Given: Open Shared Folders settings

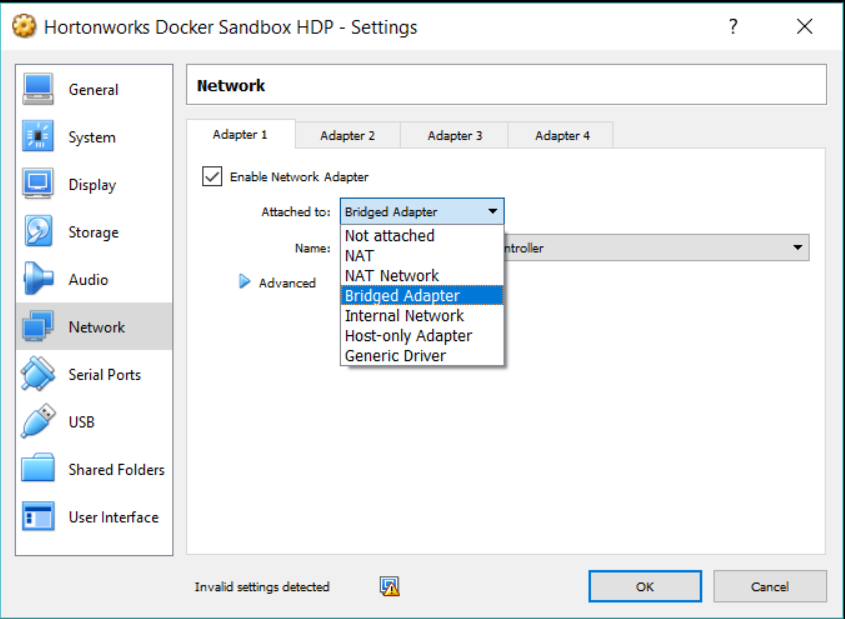Looking at the screenshot, I should point(38,469).
